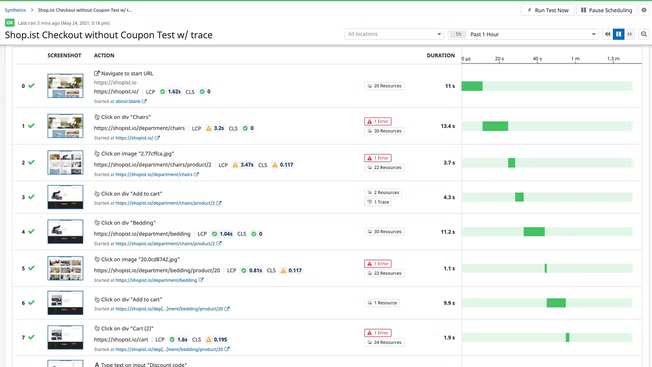Click the 2 Resources badge
Screen dimensions: 652x367
click(x=383, y=192)
